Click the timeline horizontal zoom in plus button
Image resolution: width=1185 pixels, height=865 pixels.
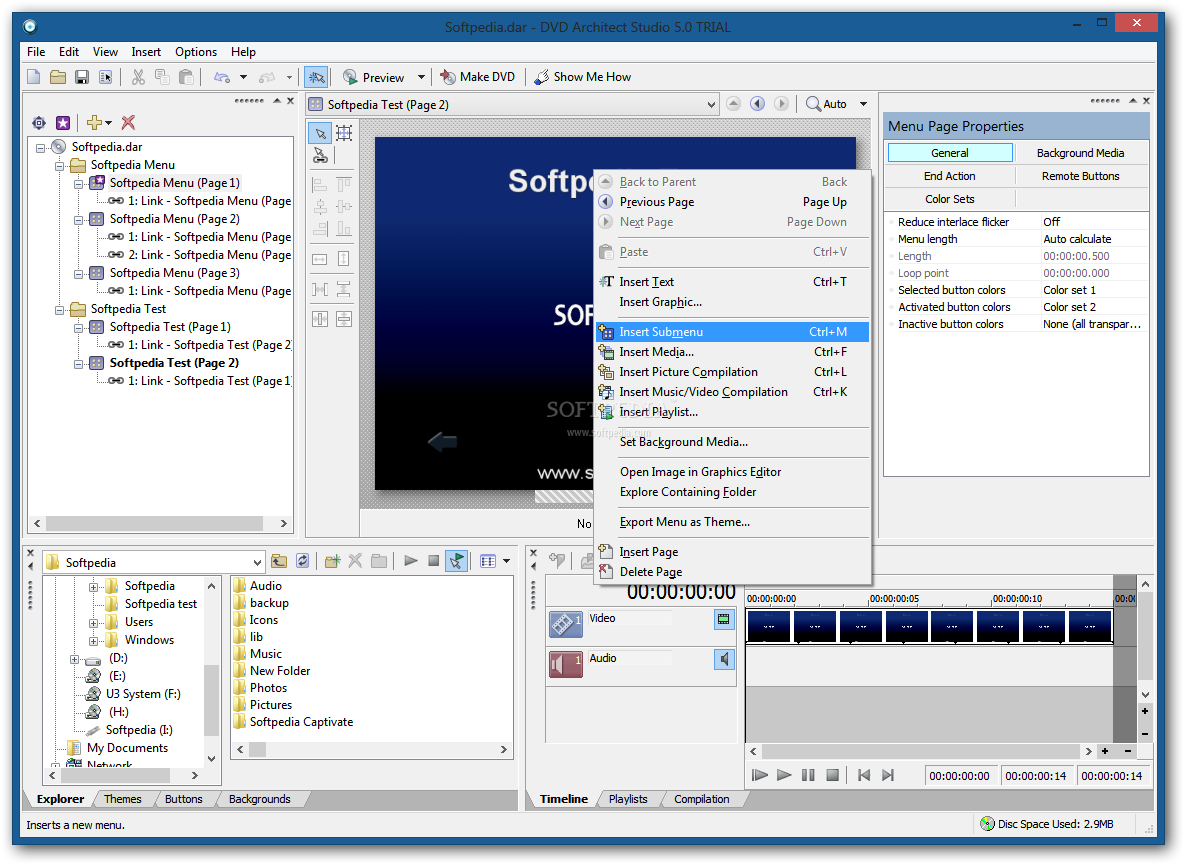click(1105, 751)
